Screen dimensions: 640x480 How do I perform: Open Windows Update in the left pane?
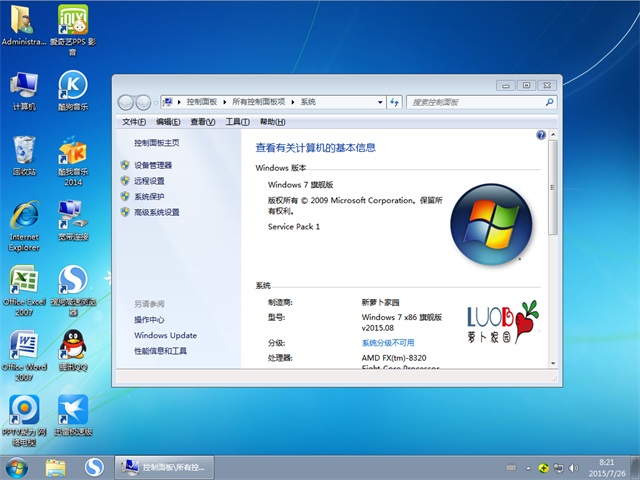(x=165, y=336)
